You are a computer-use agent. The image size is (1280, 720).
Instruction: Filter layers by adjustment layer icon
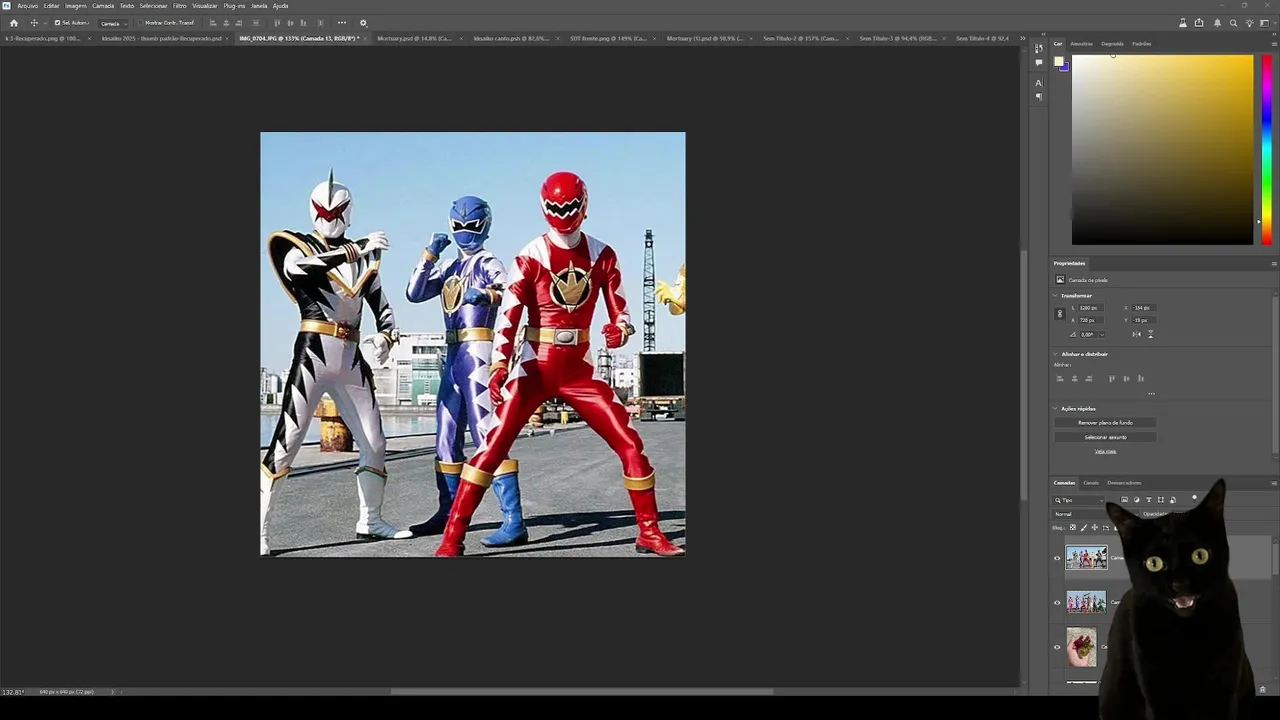pyautogui.click(x=1136, y=500)
